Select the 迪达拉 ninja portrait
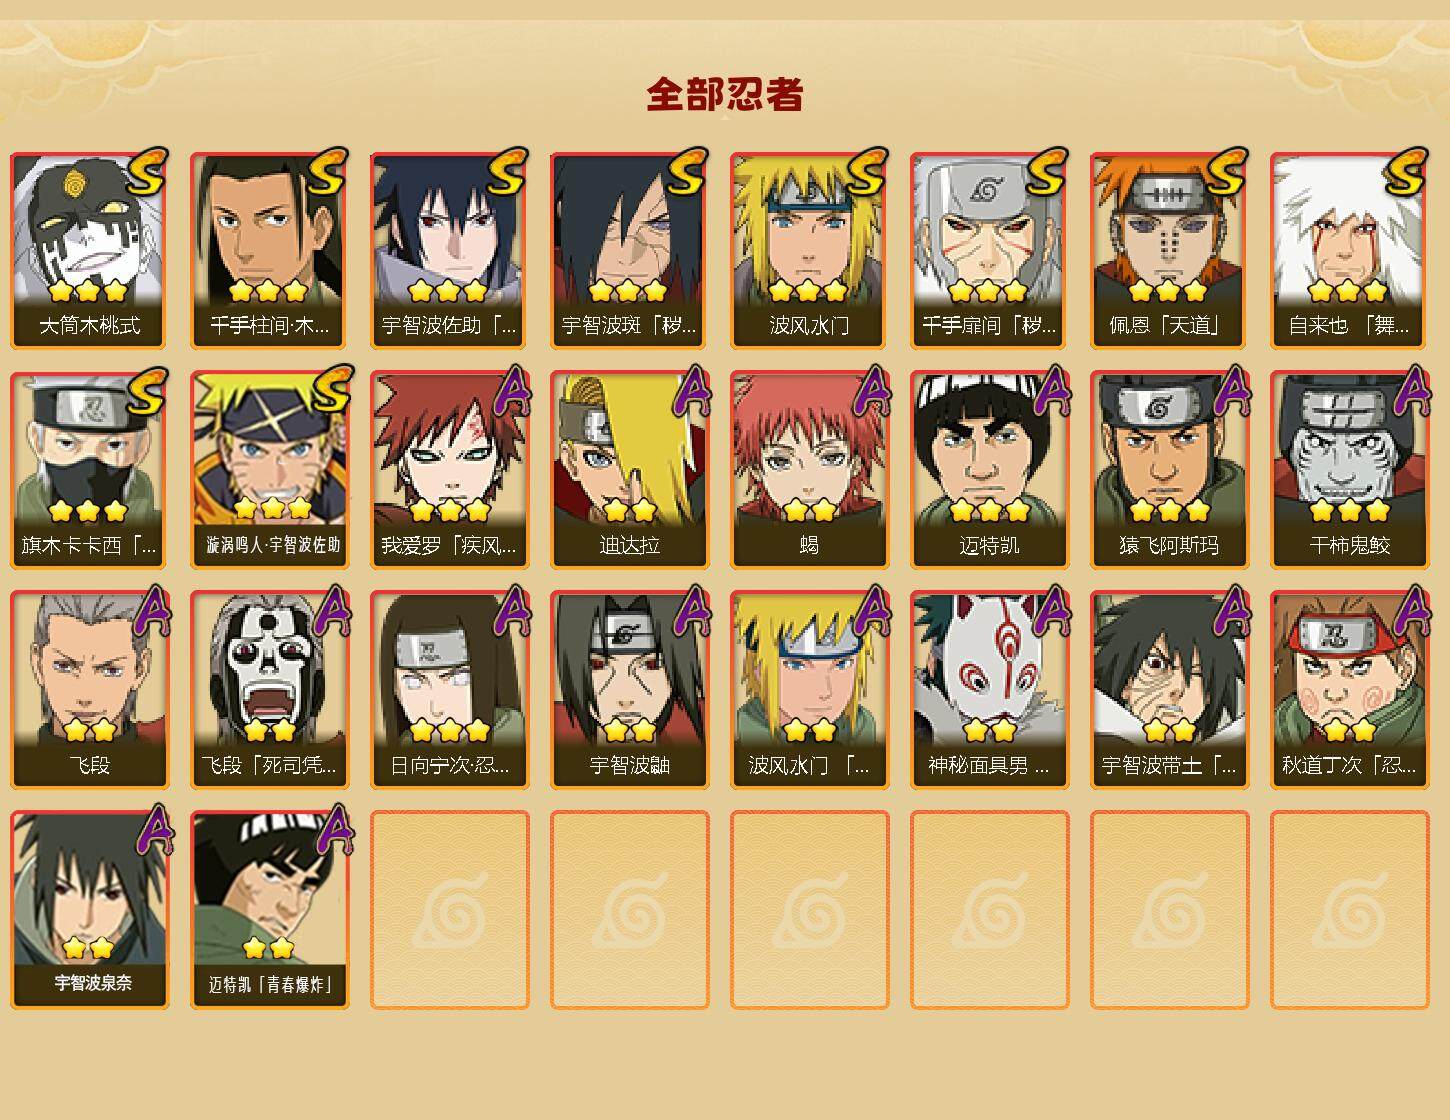 pos(629,470)
